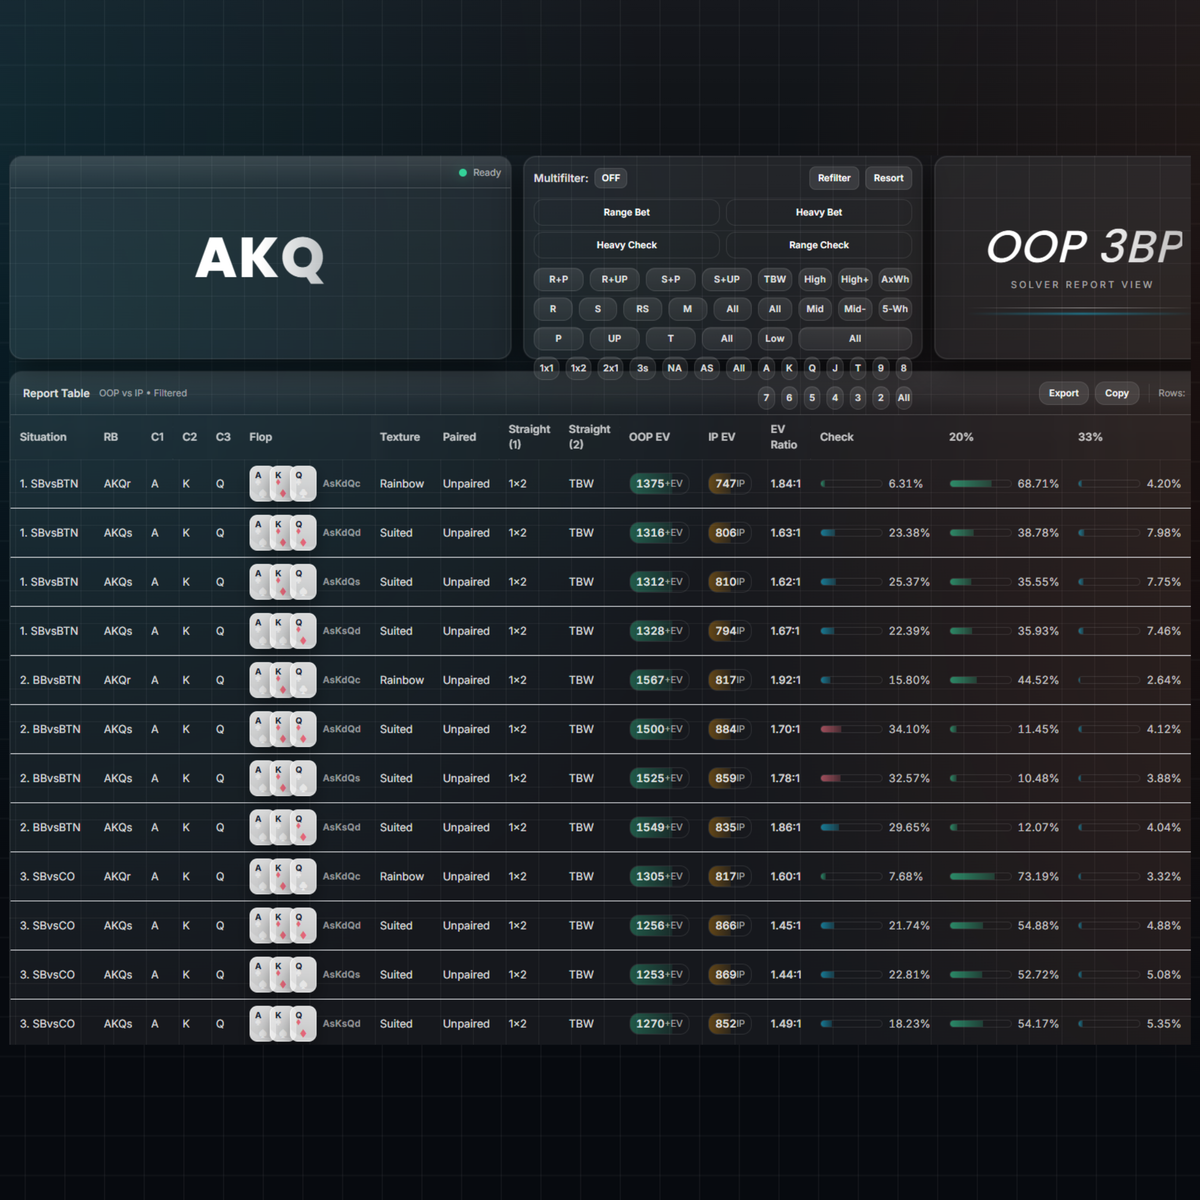The height and width of the screenshot is (1200, 1200).
Task: Select the TBW straight filter chip
Action: pyautogui.click(x=775, y=280)
